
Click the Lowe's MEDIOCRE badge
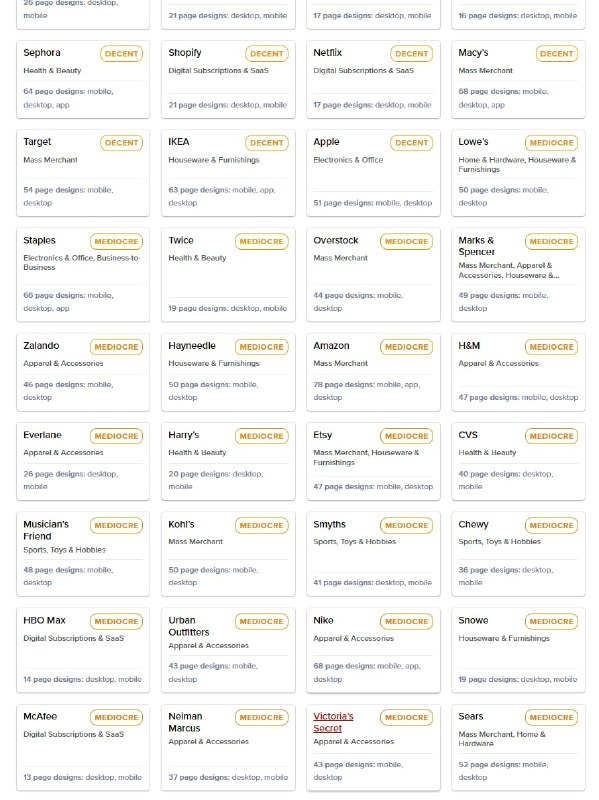(x=552, y=143)
